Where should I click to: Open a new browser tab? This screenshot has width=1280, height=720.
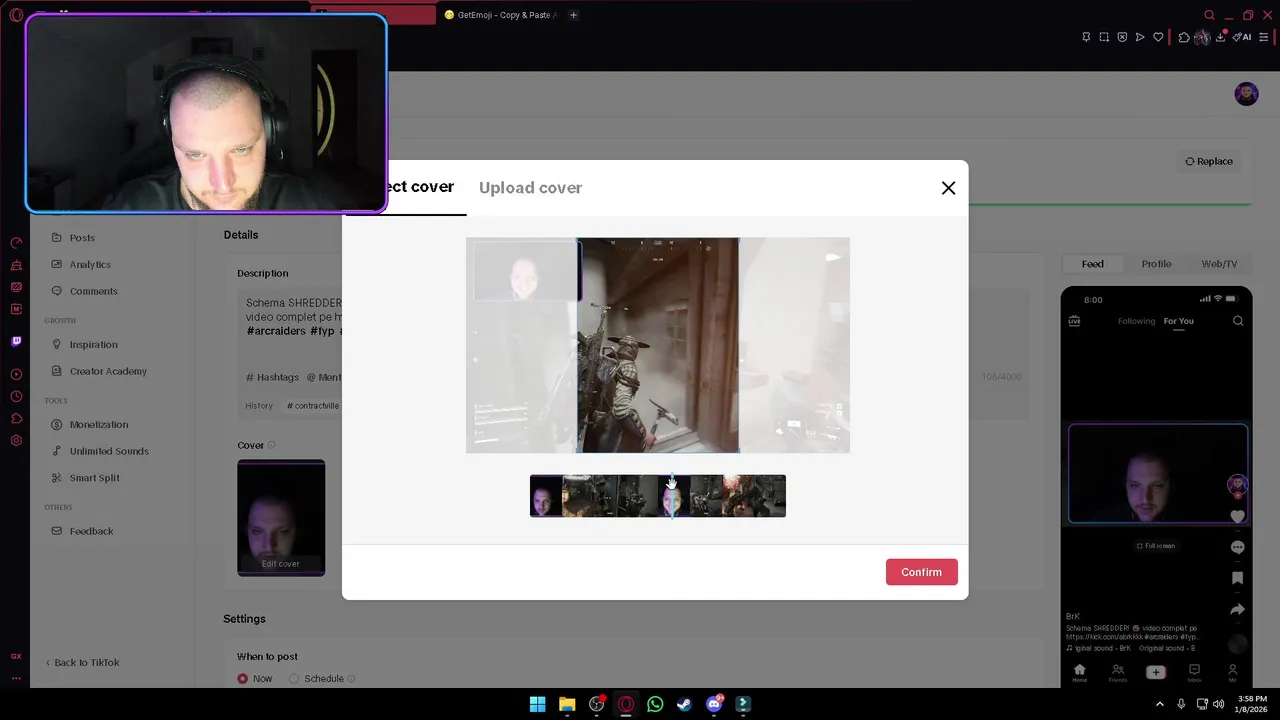573,15
